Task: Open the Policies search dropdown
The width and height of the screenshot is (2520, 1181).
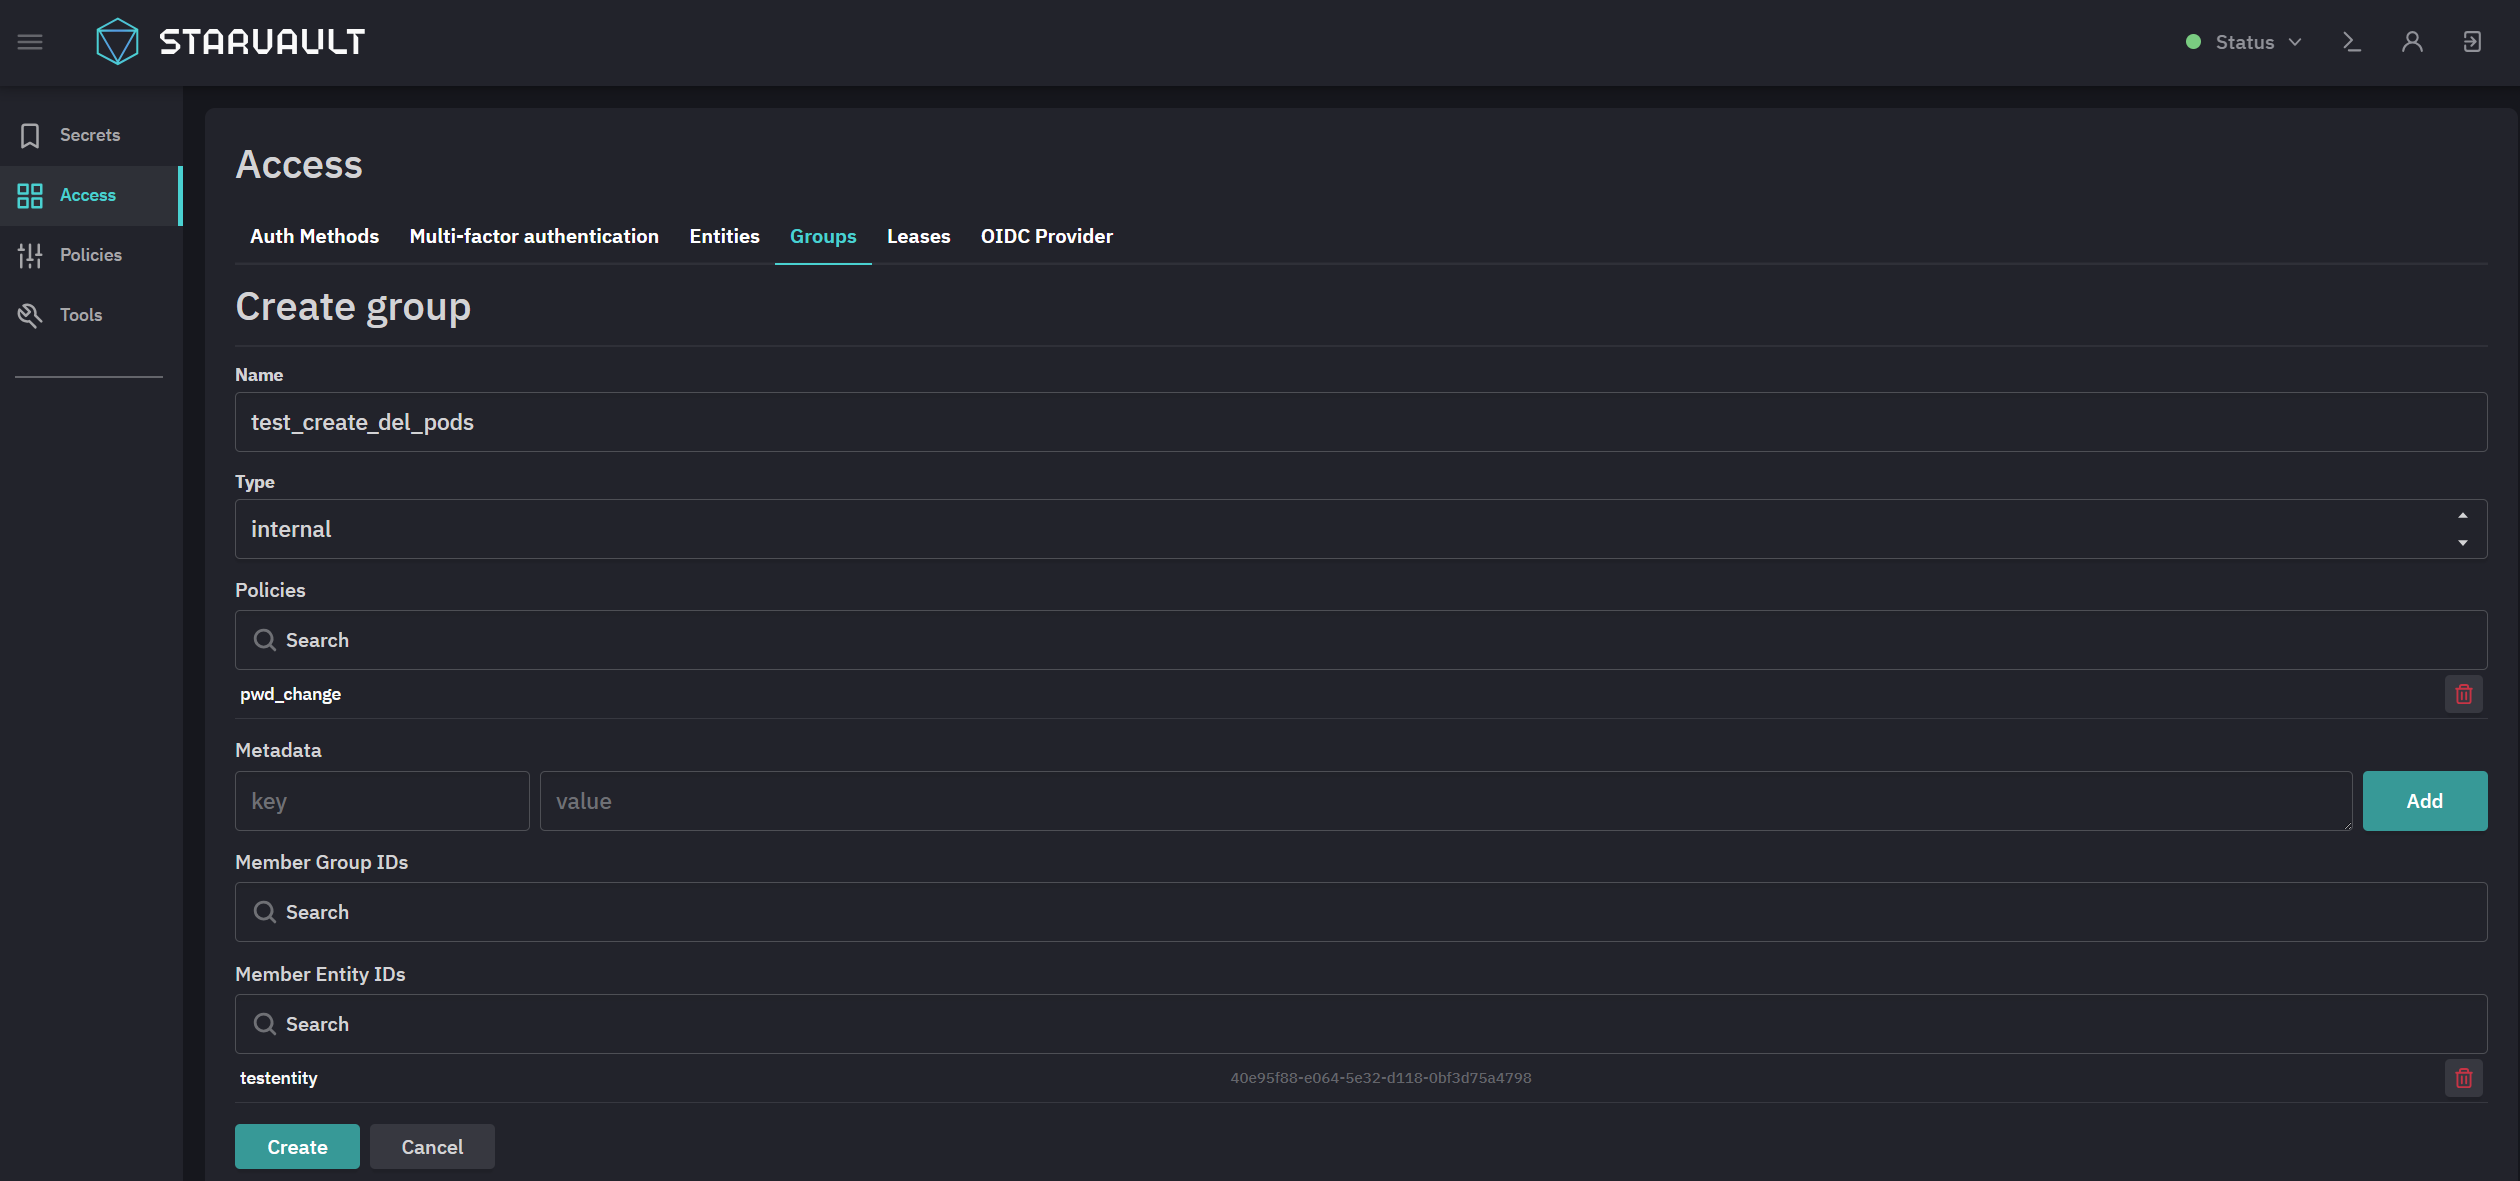Action: (x=1361, y=640)
